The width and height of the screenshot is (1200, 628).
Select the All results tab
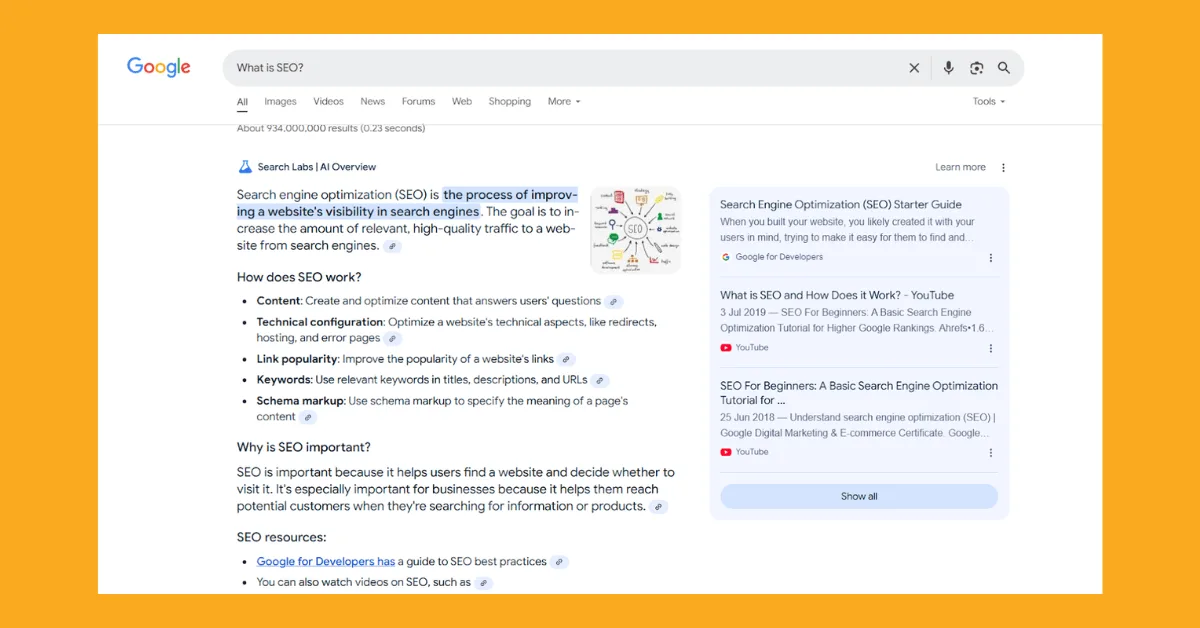pos(242,102)
